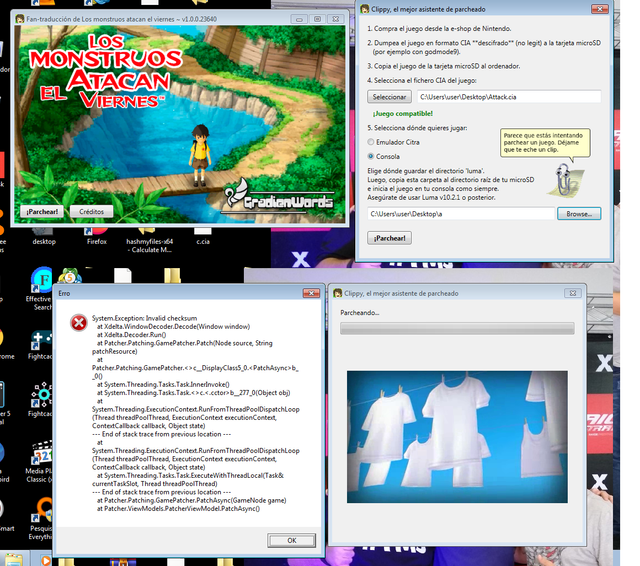Click the 'Parcheando...' status label

(x=360, y=313)
